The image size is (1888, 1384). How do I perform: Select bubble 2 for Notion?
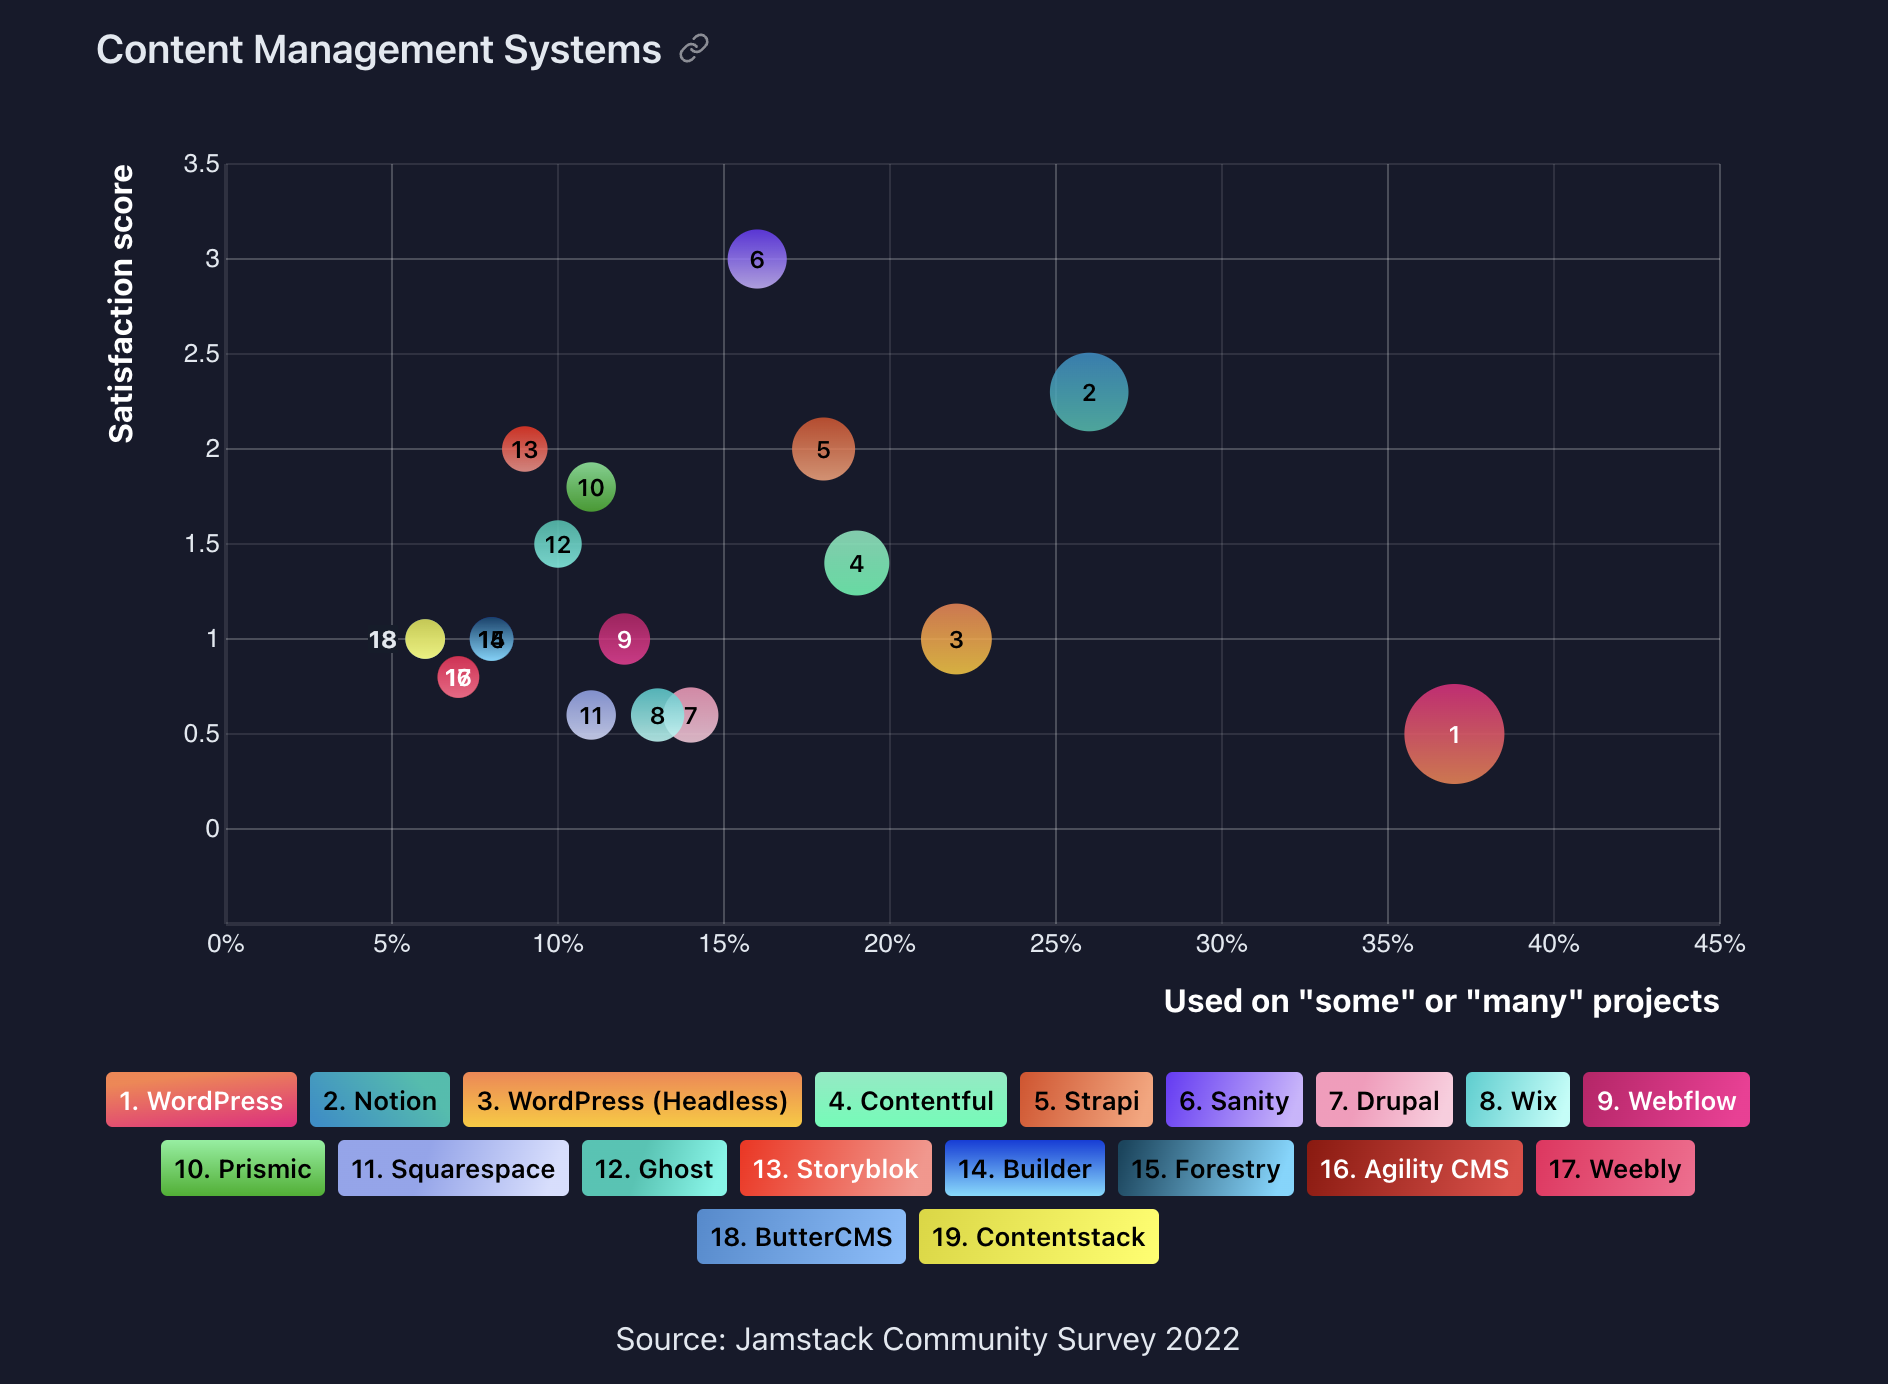click(x=1089, y=392)
